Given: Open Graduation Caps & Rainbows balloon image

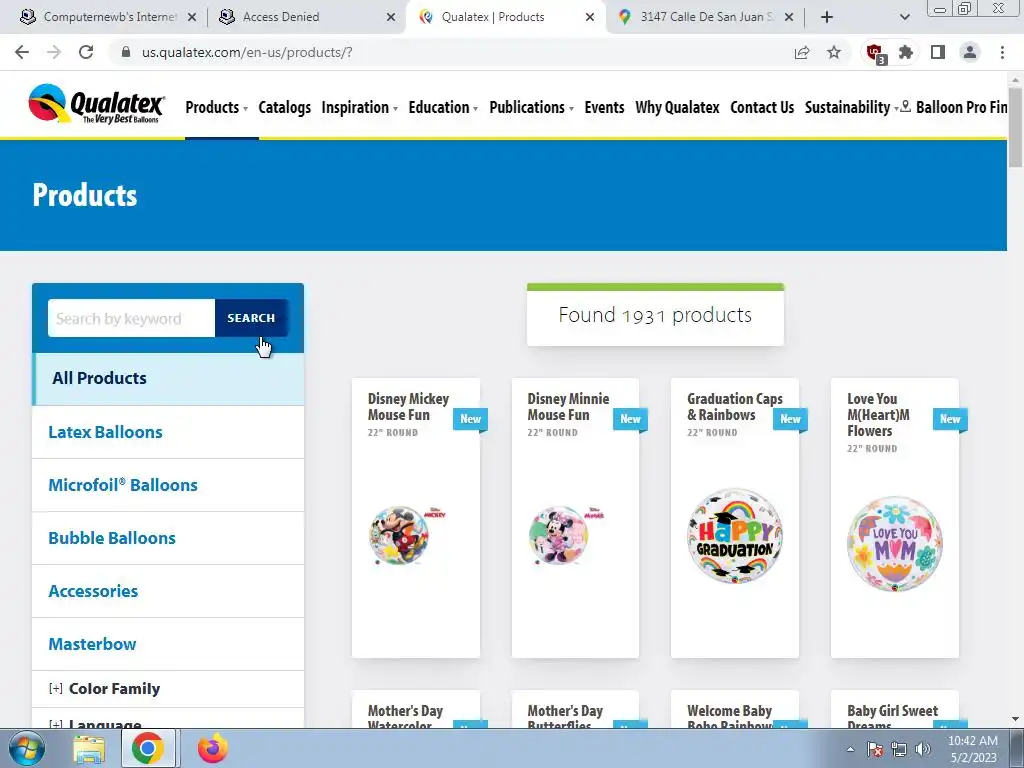Looking at the screenshot, I should tap(735, 536).
